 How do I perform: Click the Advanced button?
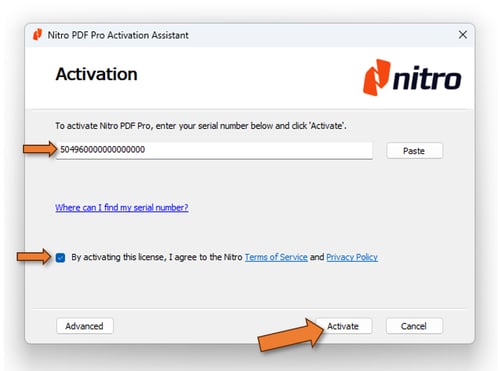[x=85, y=326]
